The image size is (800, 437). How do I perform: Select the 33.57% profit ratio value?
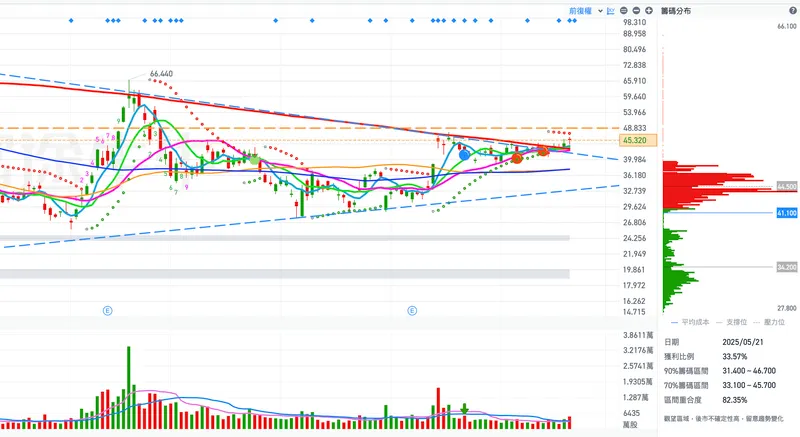point(735,356)
